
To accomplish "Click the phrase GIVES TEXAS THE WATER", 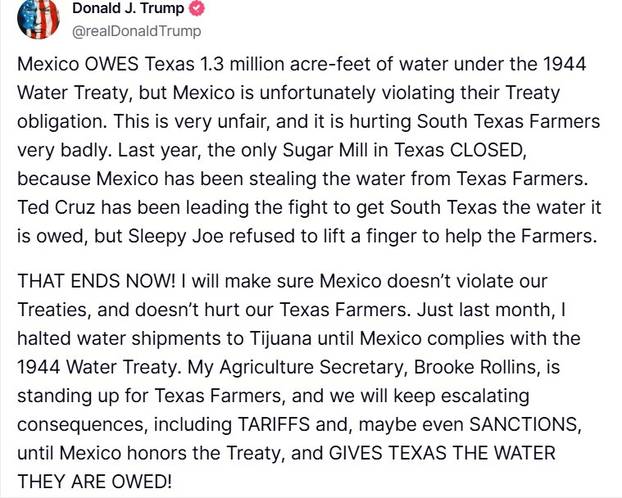I will [x=442, y=453].
